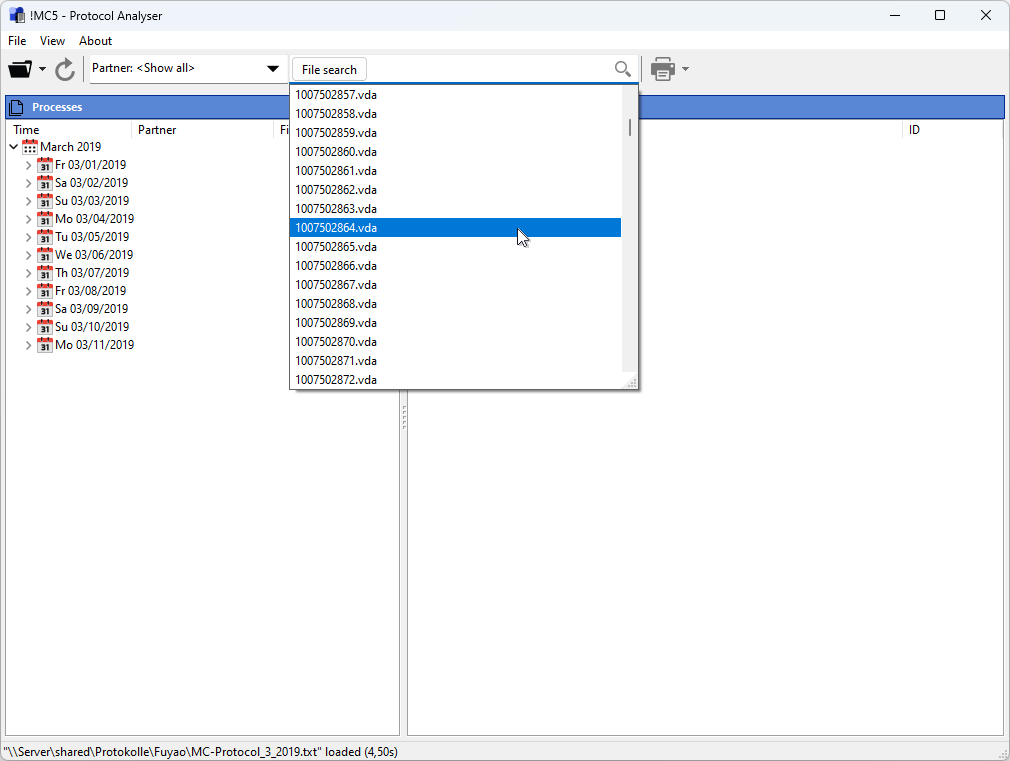The width and height of the screenshot is (1010, 761).
Task: Open the printer dropdown arrow
Action: click(685, 69)
